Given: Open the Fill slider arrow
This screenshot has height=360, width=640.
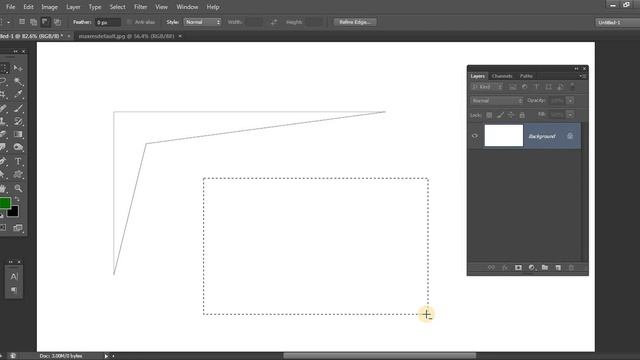Looking at the screenshot, I should tap(570, 115).
